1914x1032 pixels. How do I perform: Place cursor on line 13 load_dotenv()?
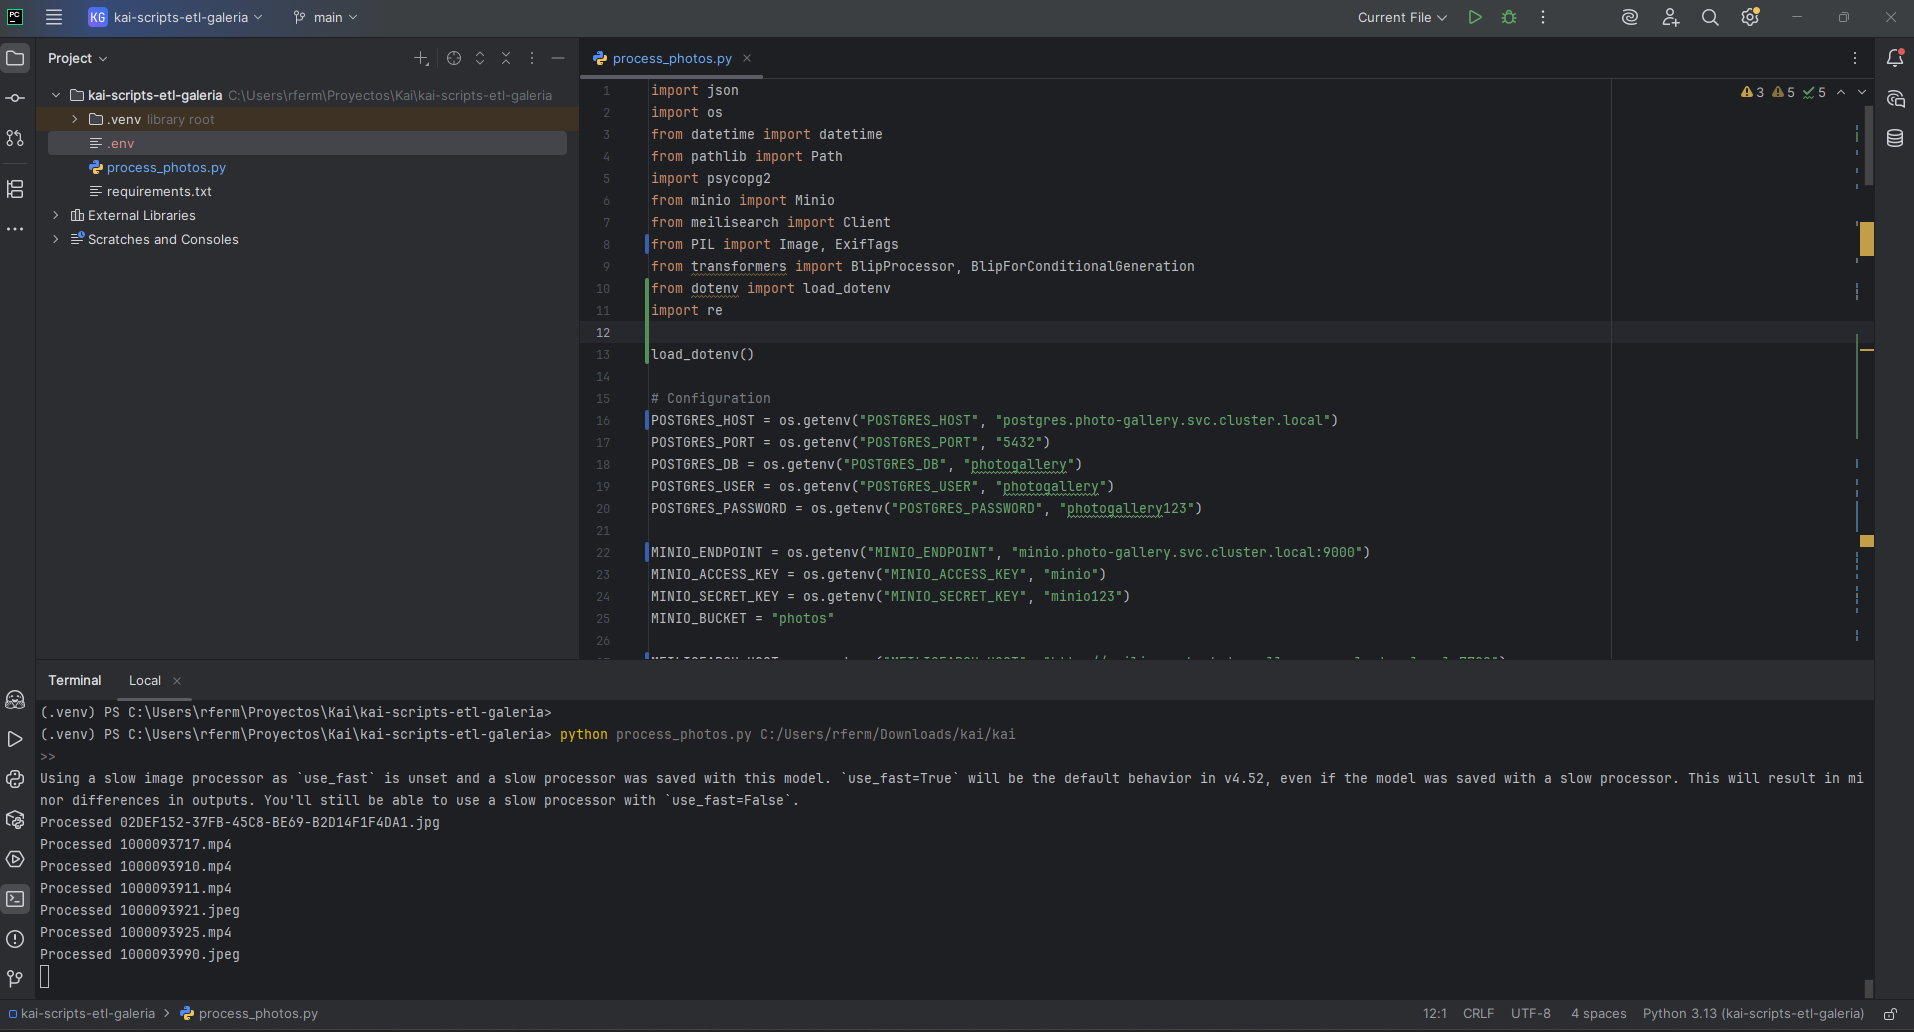click(702, 354)
